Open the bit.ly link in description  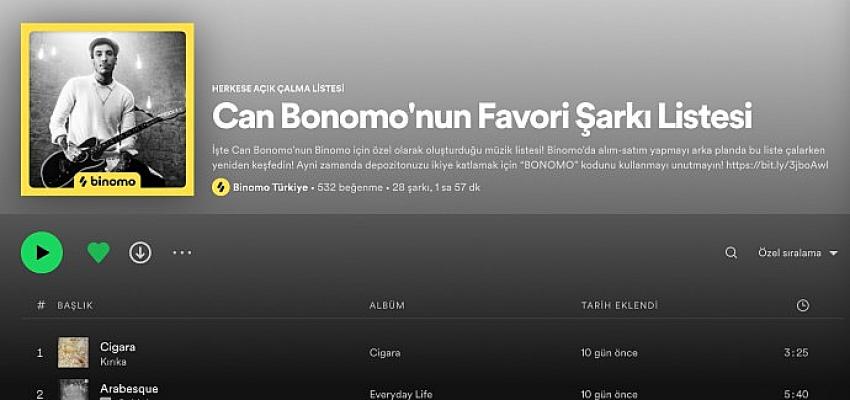tap(778, 165)
